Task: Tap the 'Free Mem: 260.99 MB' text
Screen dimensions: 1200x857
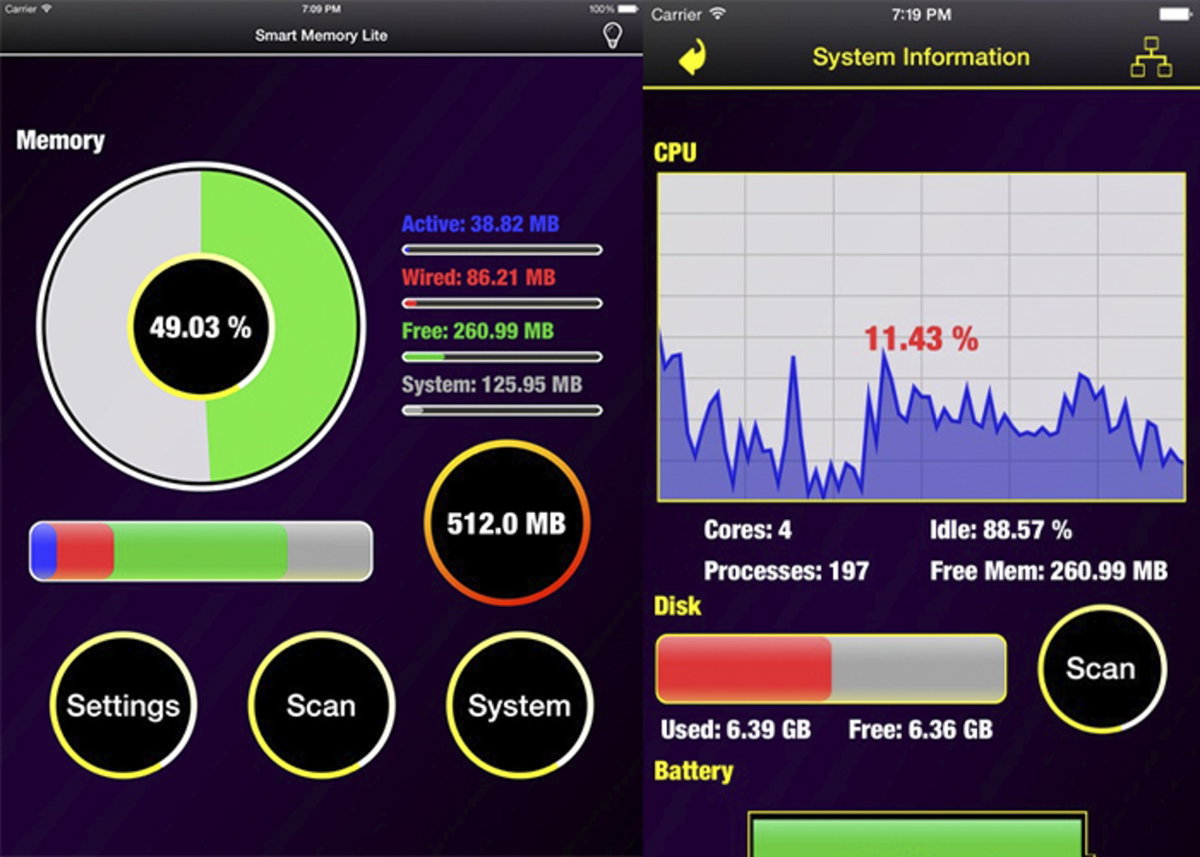Action: click(x=1049, y=572)
